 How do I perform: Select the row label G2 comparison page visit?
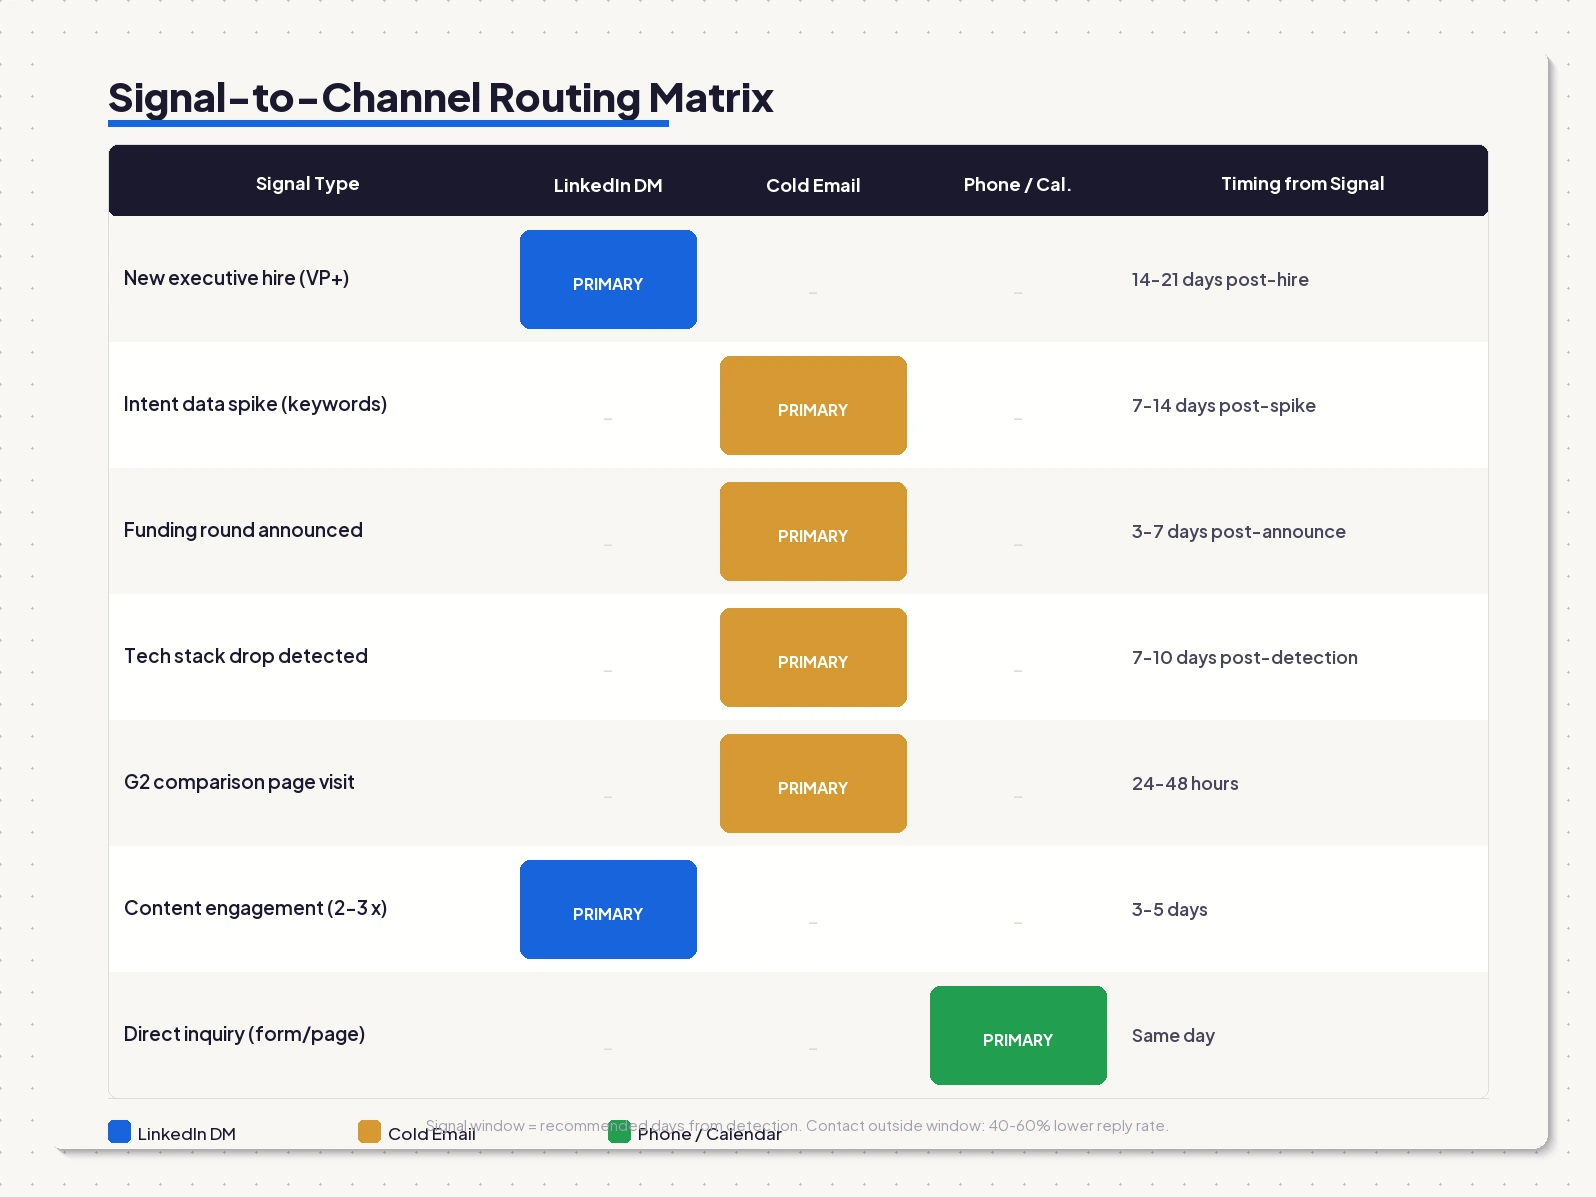[x=239, y=782]
